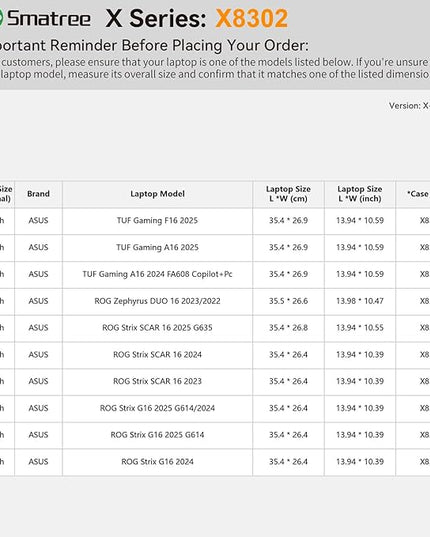Click ROG Strix G16 2025 G614/2024 cell
The image size is (430, 537).
(x=157, y=408)
